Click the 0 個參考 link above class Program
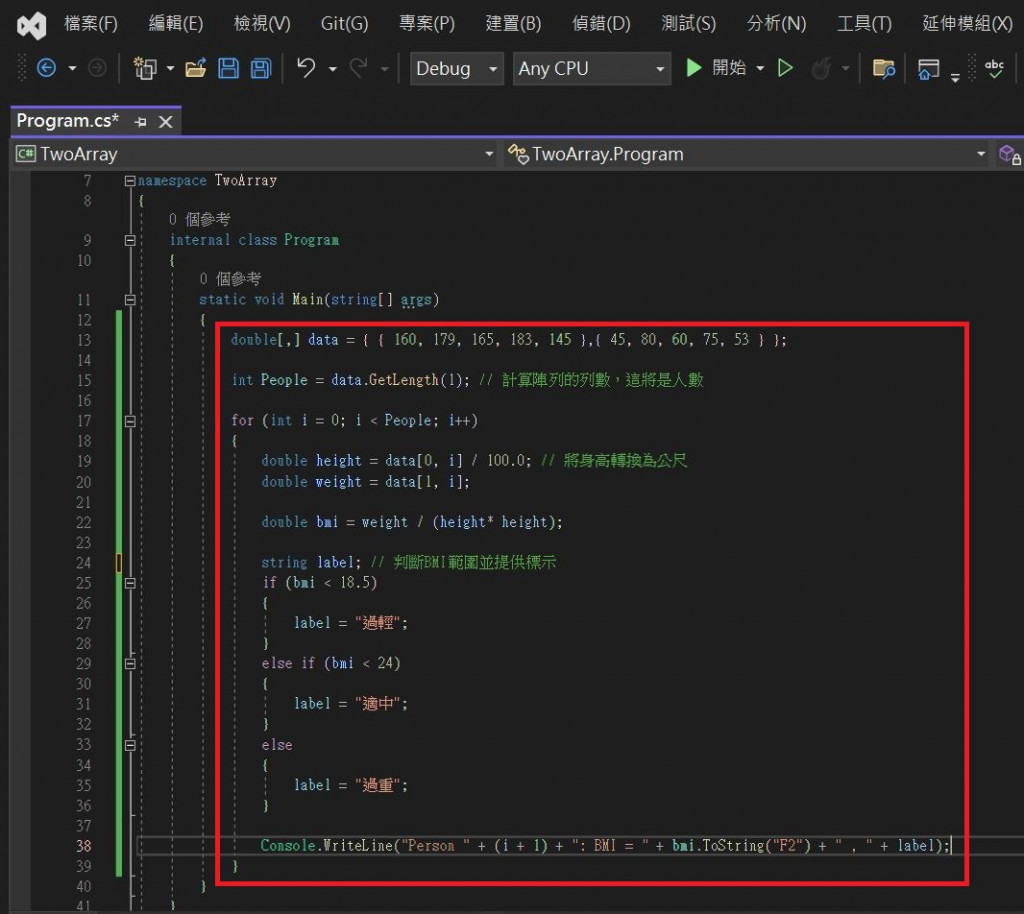The width and height of the screenshot is (1024, 914). 199,219
